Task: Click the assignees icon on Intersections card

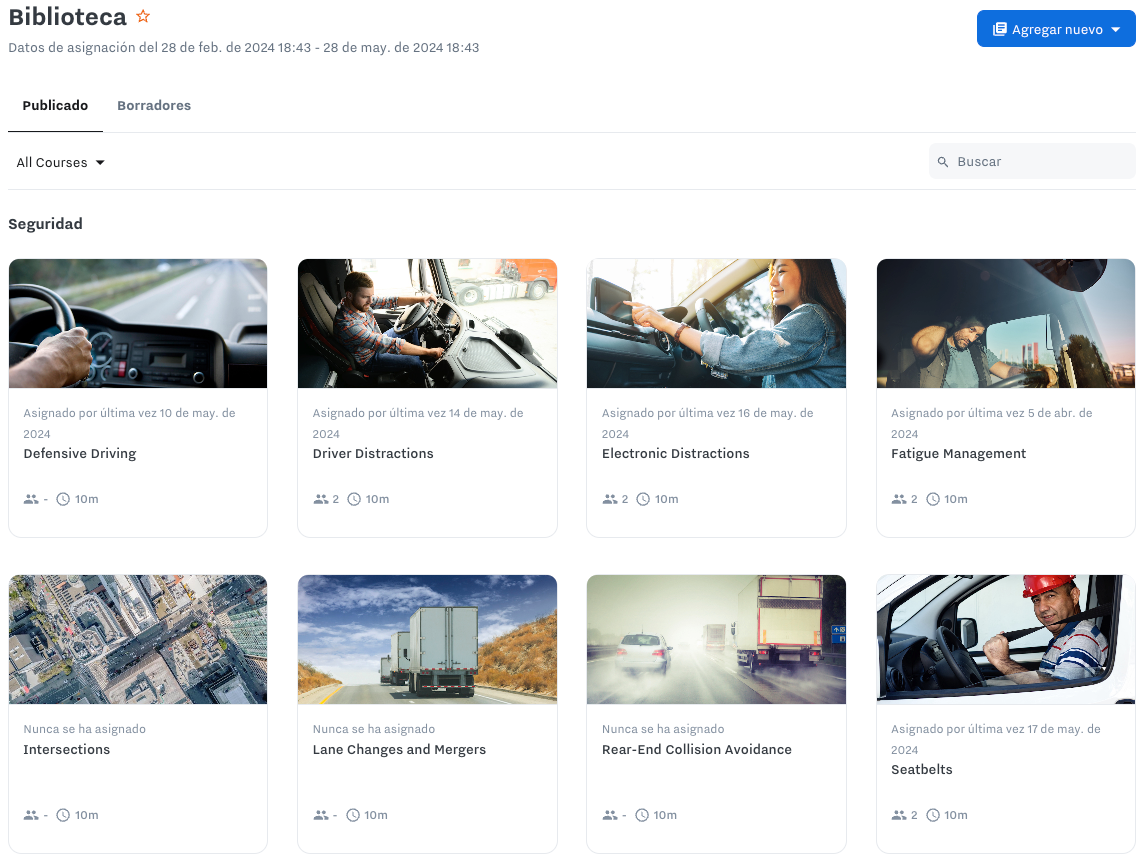Action: tap(31, 815)
